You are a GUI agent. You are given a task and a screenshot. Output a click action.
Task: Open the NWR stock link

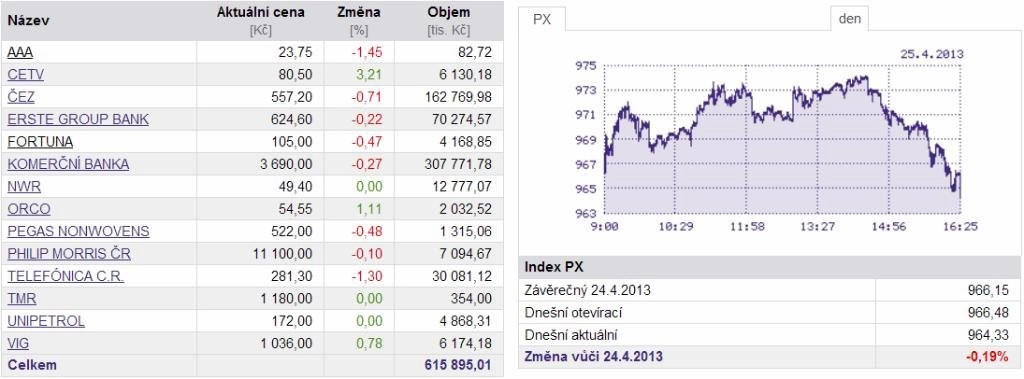coord(24,187)
